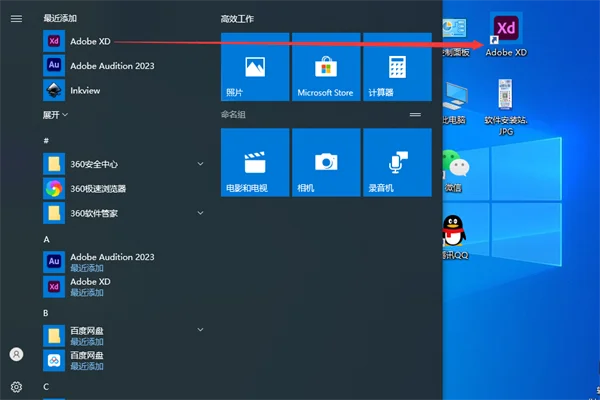Click the 最近添加 section heading
Screen dimensions: 600x400
[x=60, y=18]
